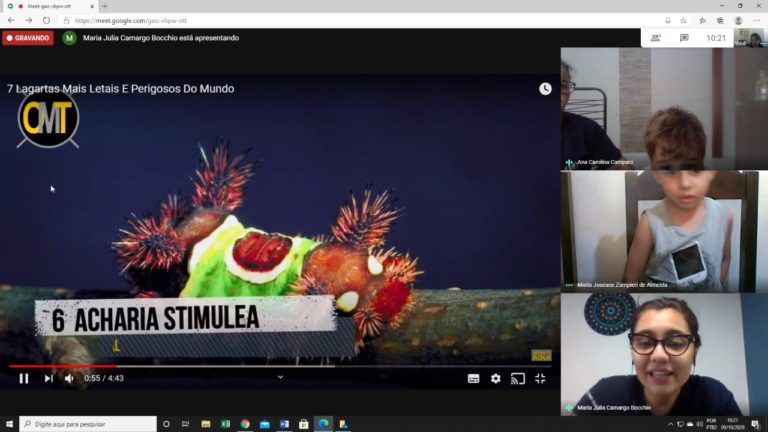
Task: Open a new browser tab
Action: (x=105, y=6)
